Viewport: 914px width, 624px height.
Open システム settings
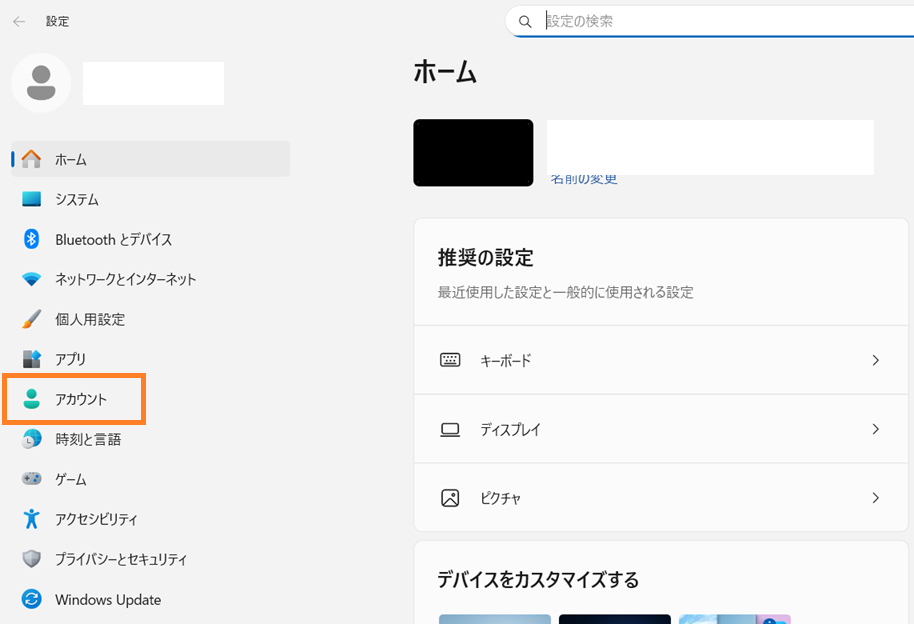[150, 199]
